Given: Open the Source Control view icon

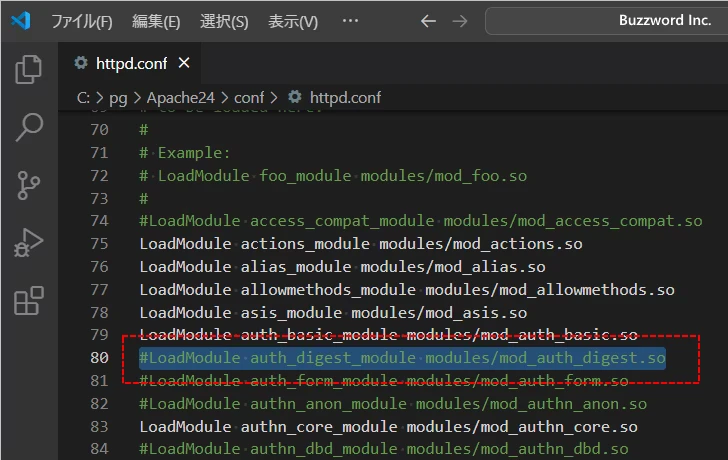Looking at the screenshot, I should [x=29, y=185].
